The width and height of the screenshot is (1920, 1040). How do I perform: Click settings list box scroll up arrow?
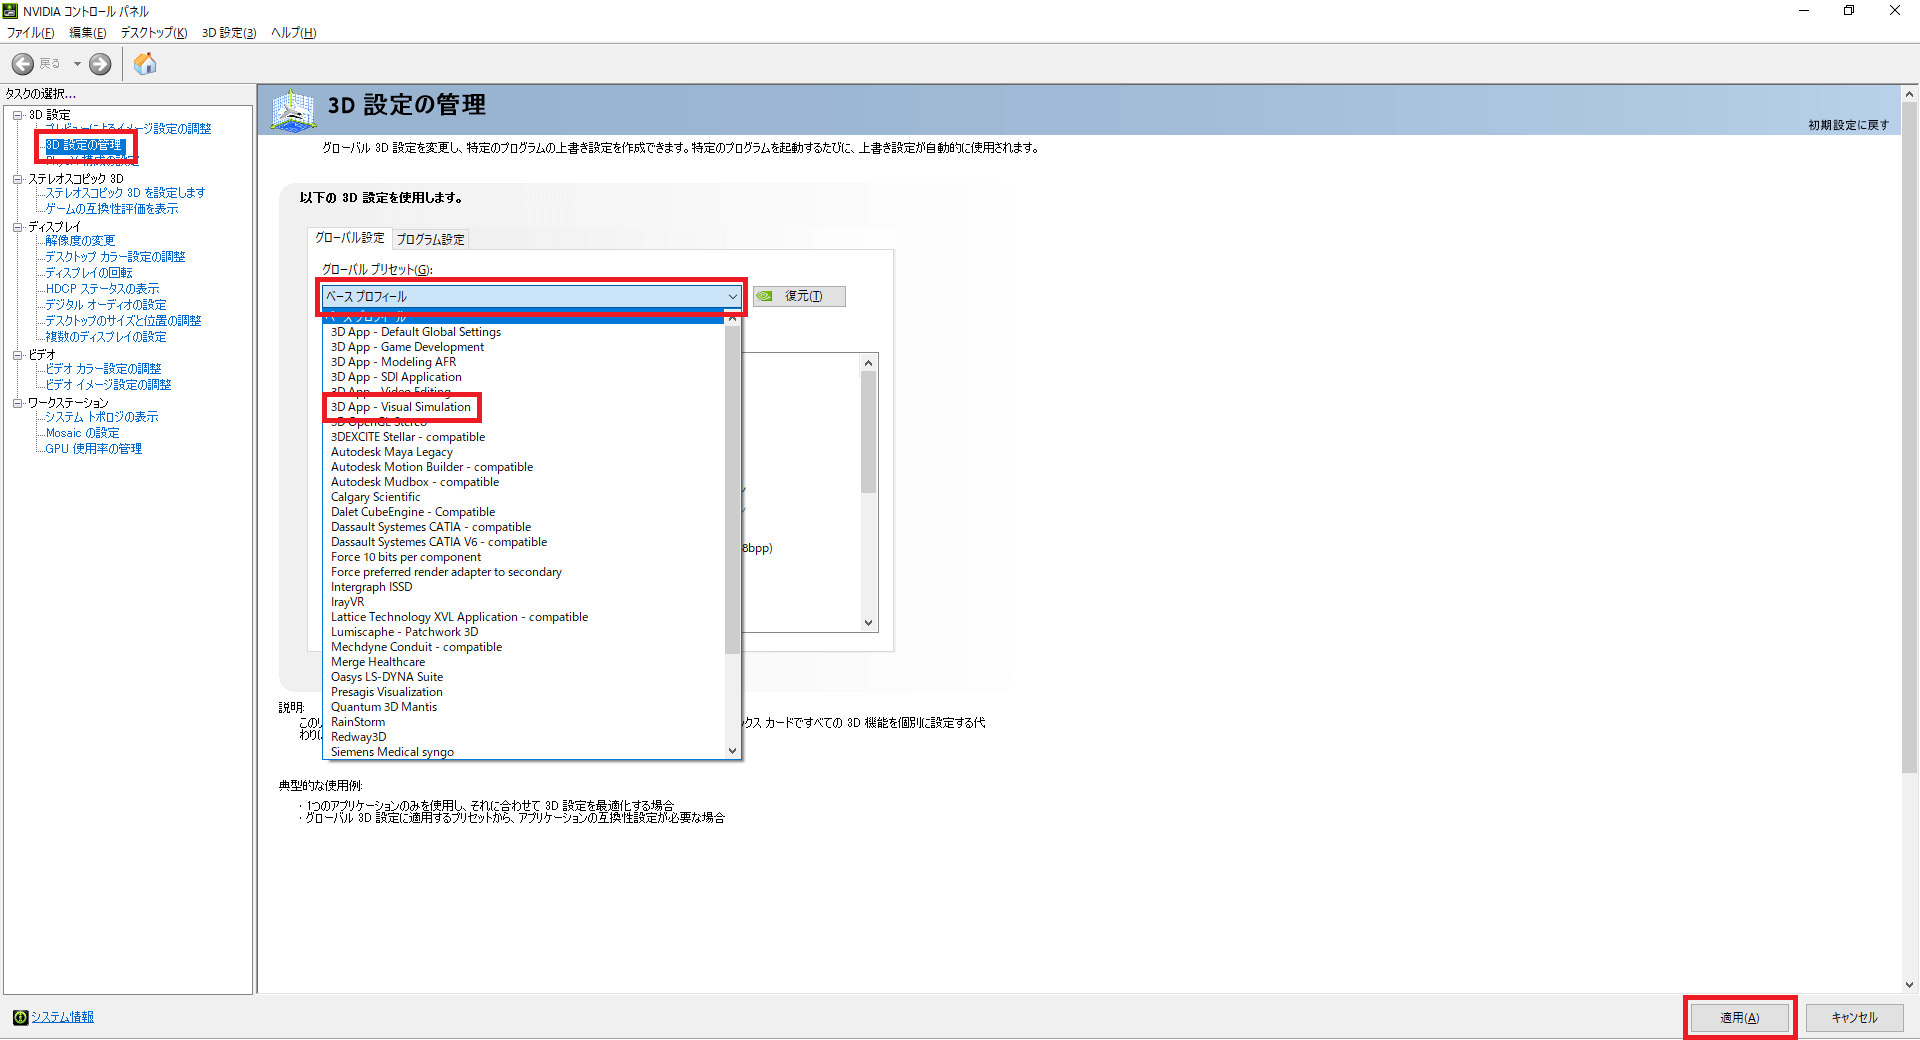pos(868,363)
